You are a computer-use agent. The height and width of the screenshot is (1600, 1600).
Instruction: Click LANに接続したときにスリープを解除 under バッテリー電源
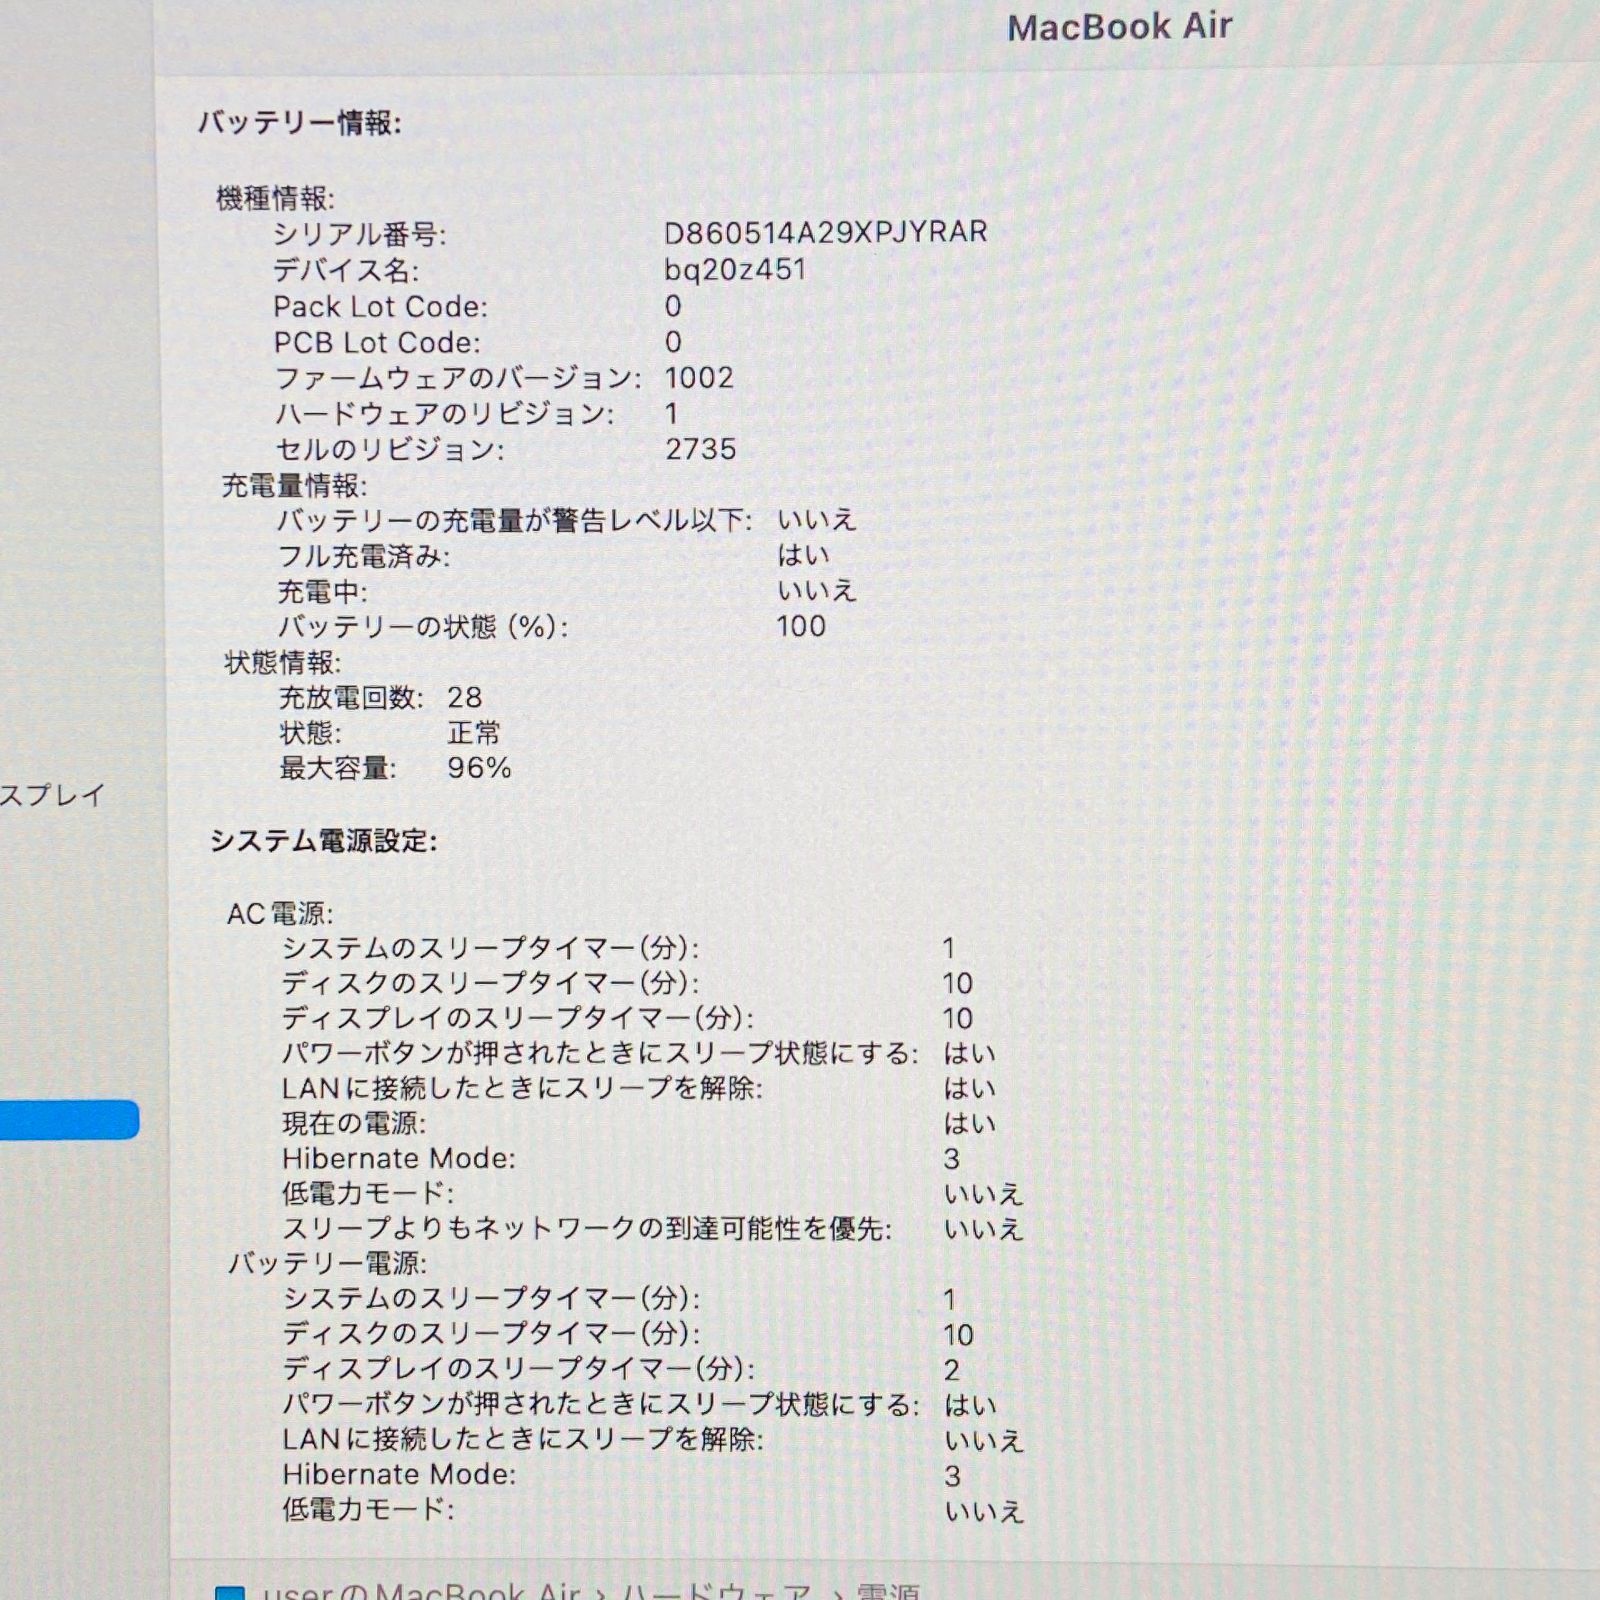tap(522, 1440)
